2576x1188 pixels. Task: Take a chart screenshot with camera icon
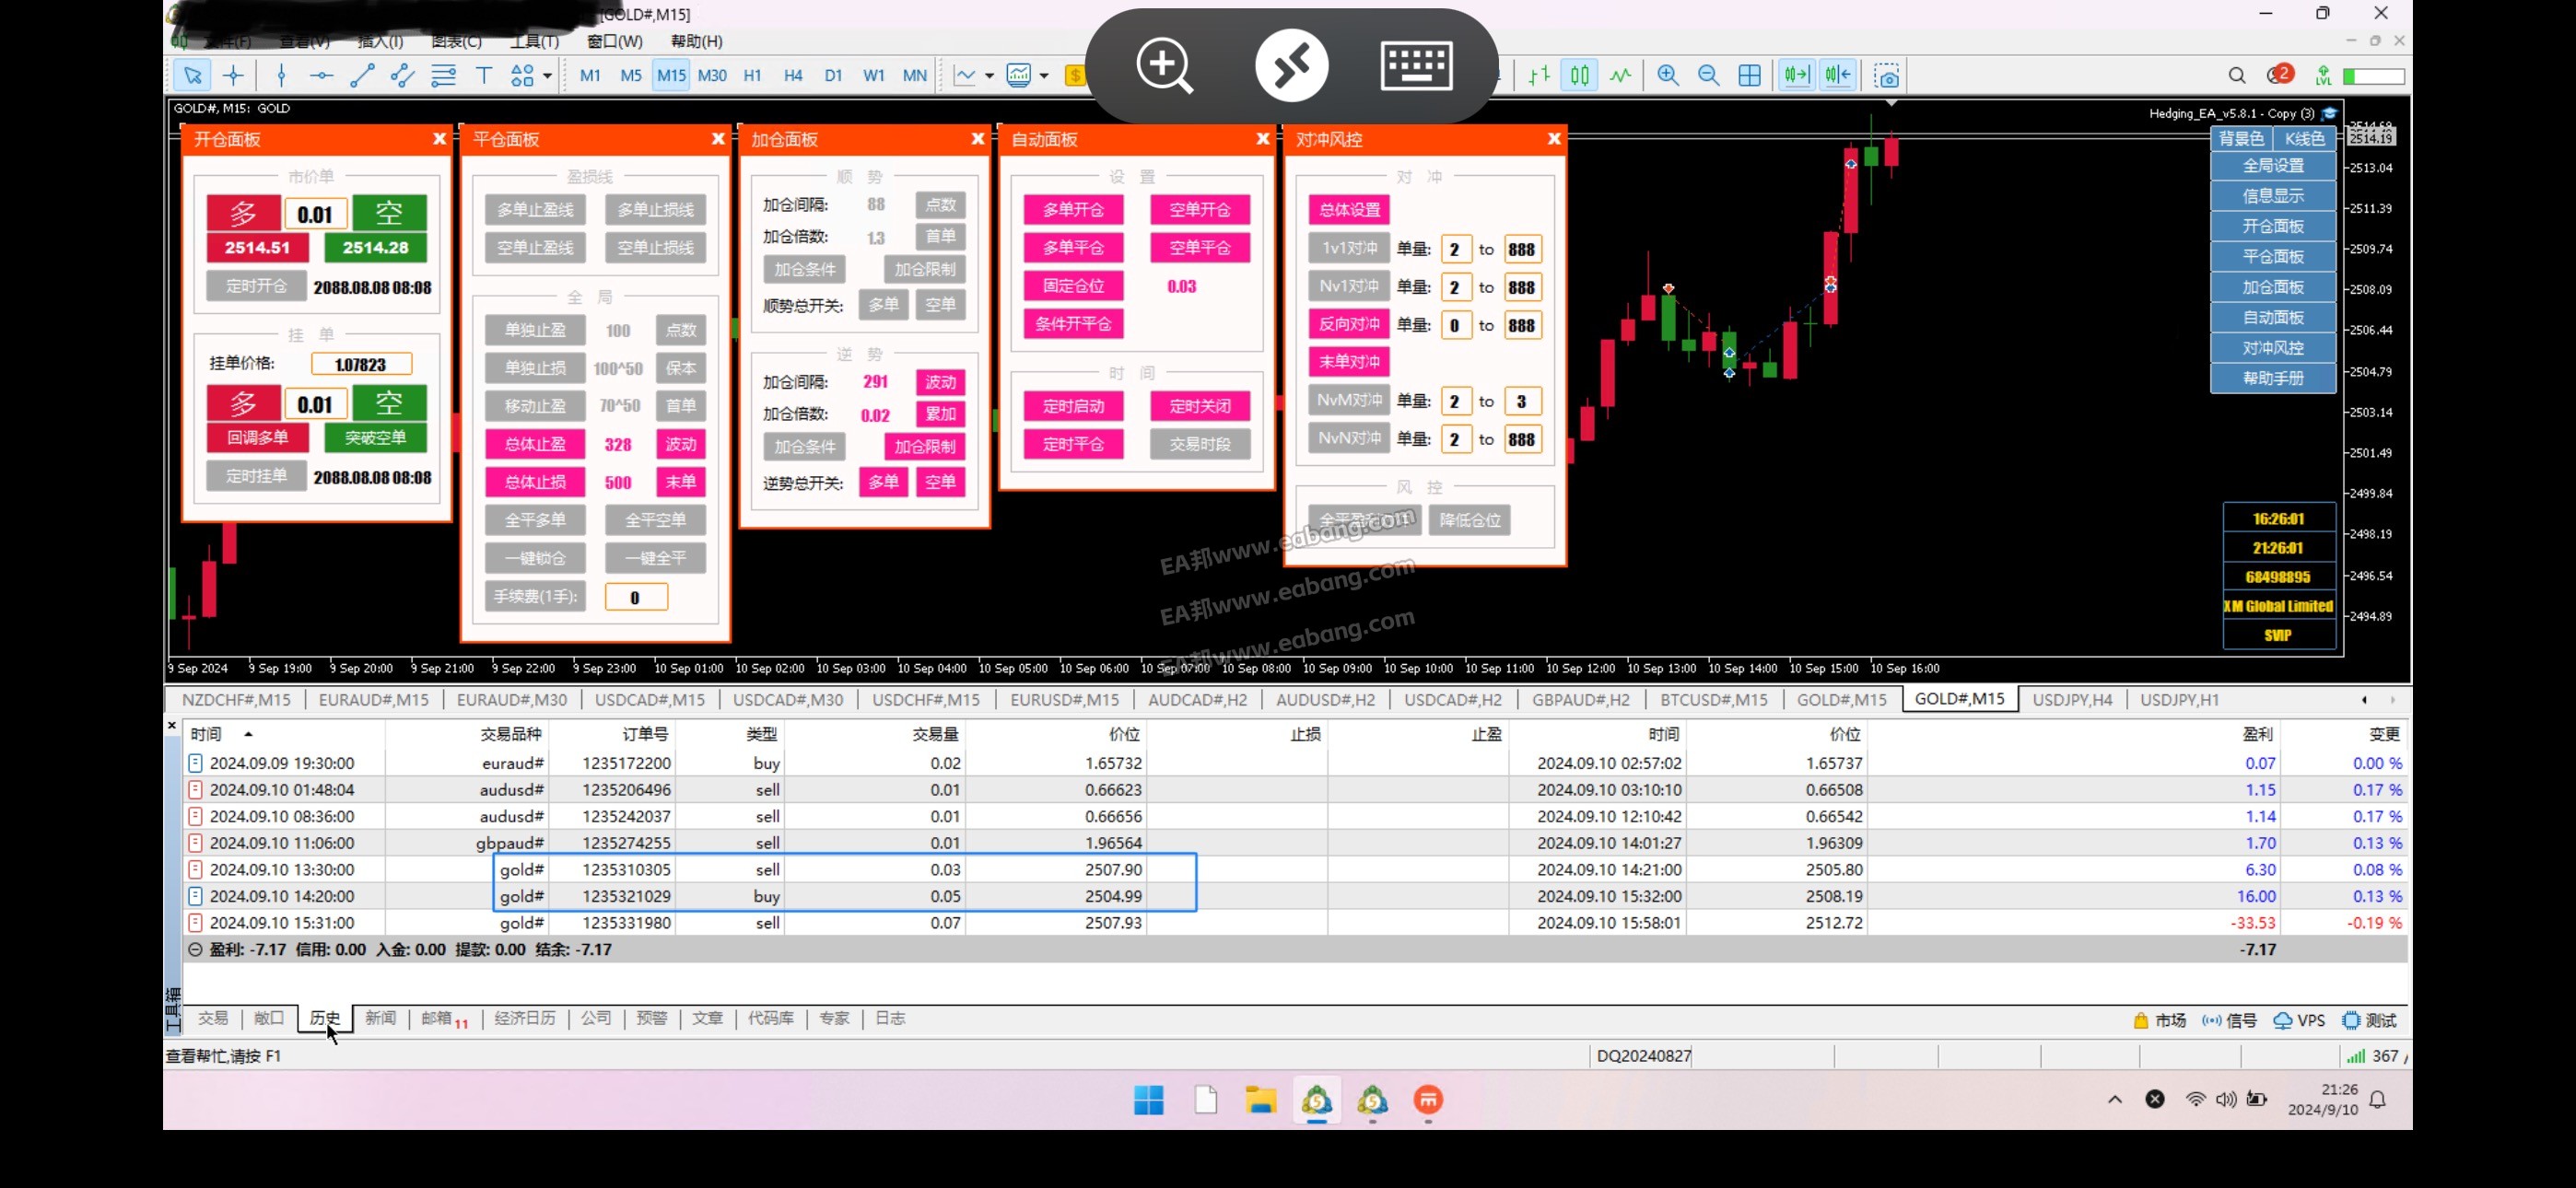[x=1886, y=75]
